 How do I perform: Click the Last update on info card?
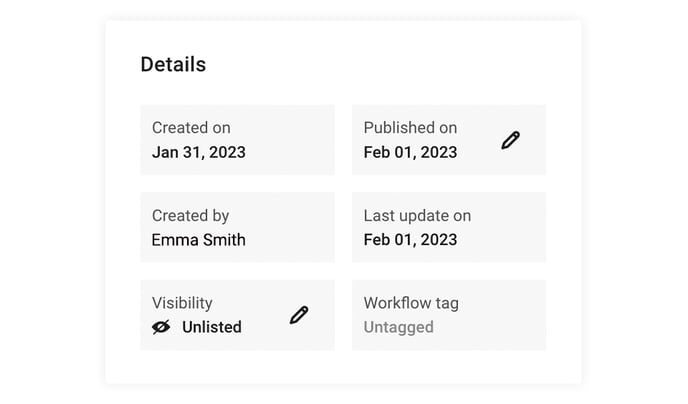point(449,227)
